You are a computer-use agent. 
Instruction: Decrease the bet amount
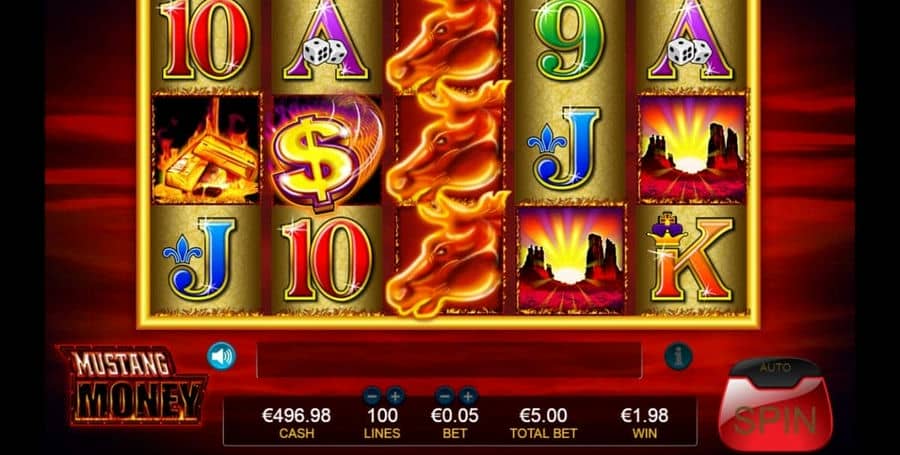(x=445, y=396)
